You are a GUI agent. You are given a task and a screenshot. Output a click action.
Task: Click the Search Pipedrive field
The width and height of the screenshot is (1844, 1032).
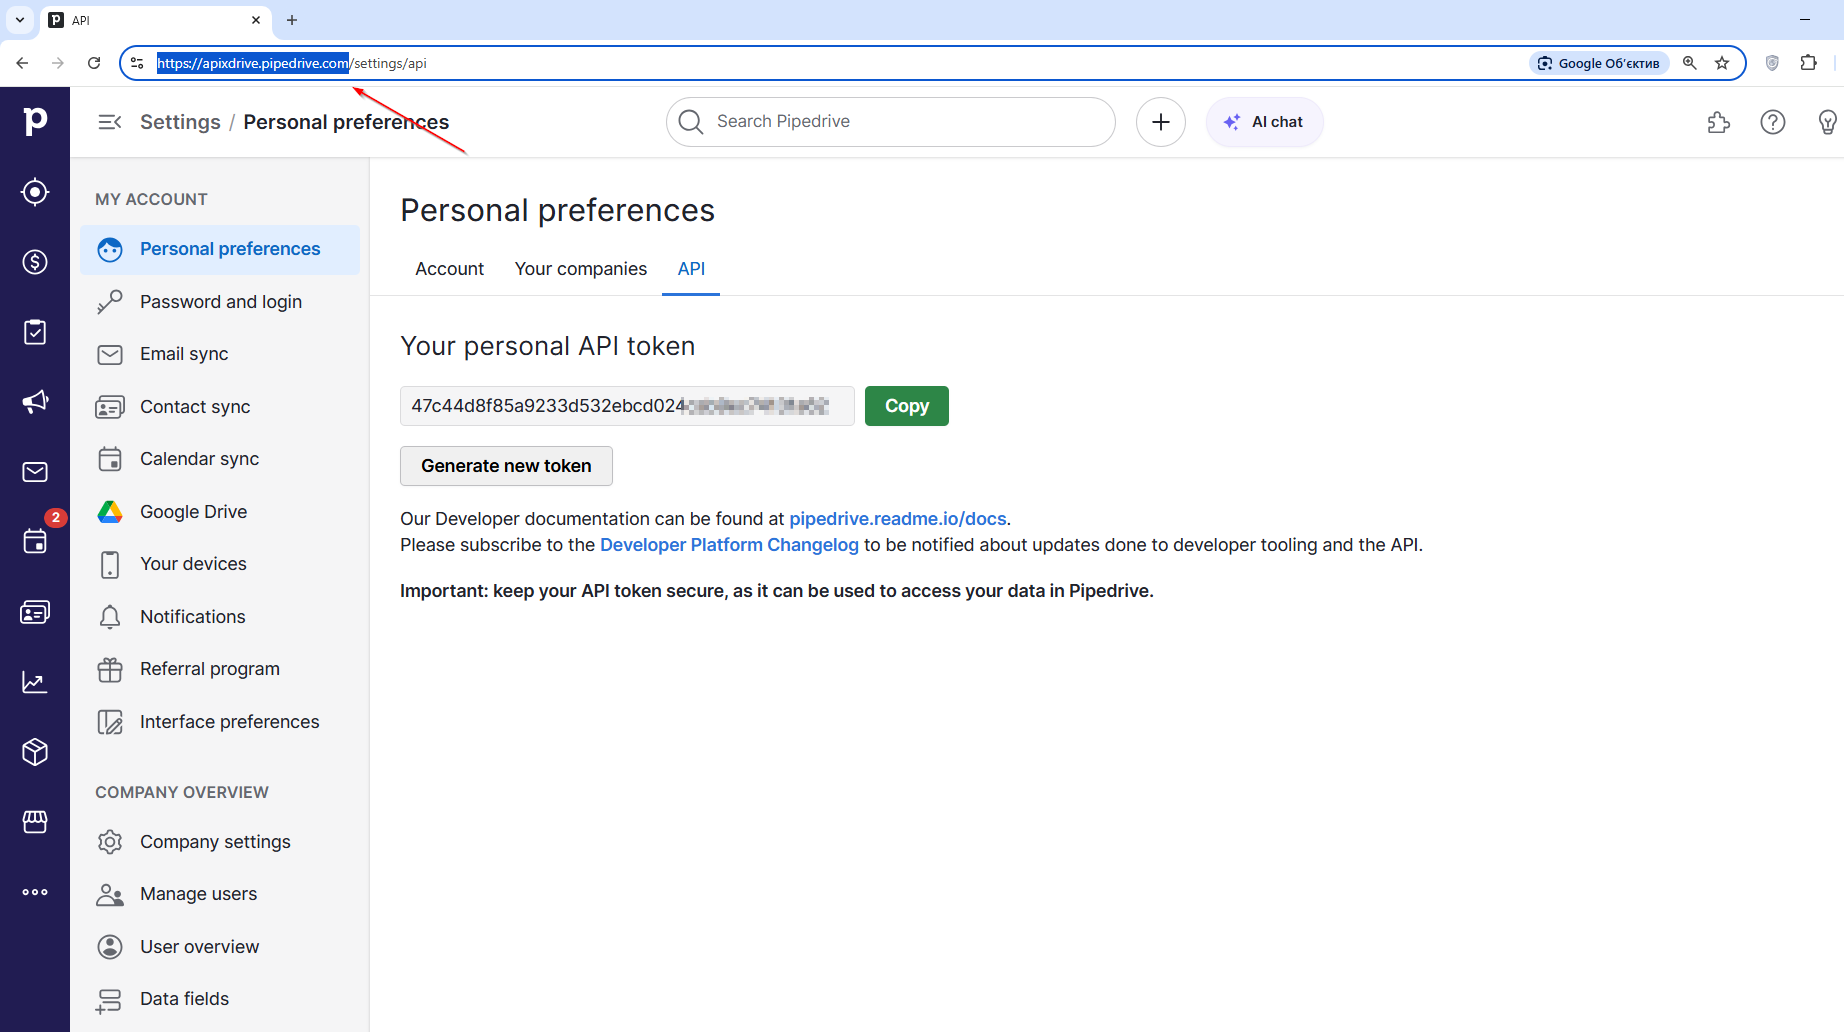(x=891, y=122)
